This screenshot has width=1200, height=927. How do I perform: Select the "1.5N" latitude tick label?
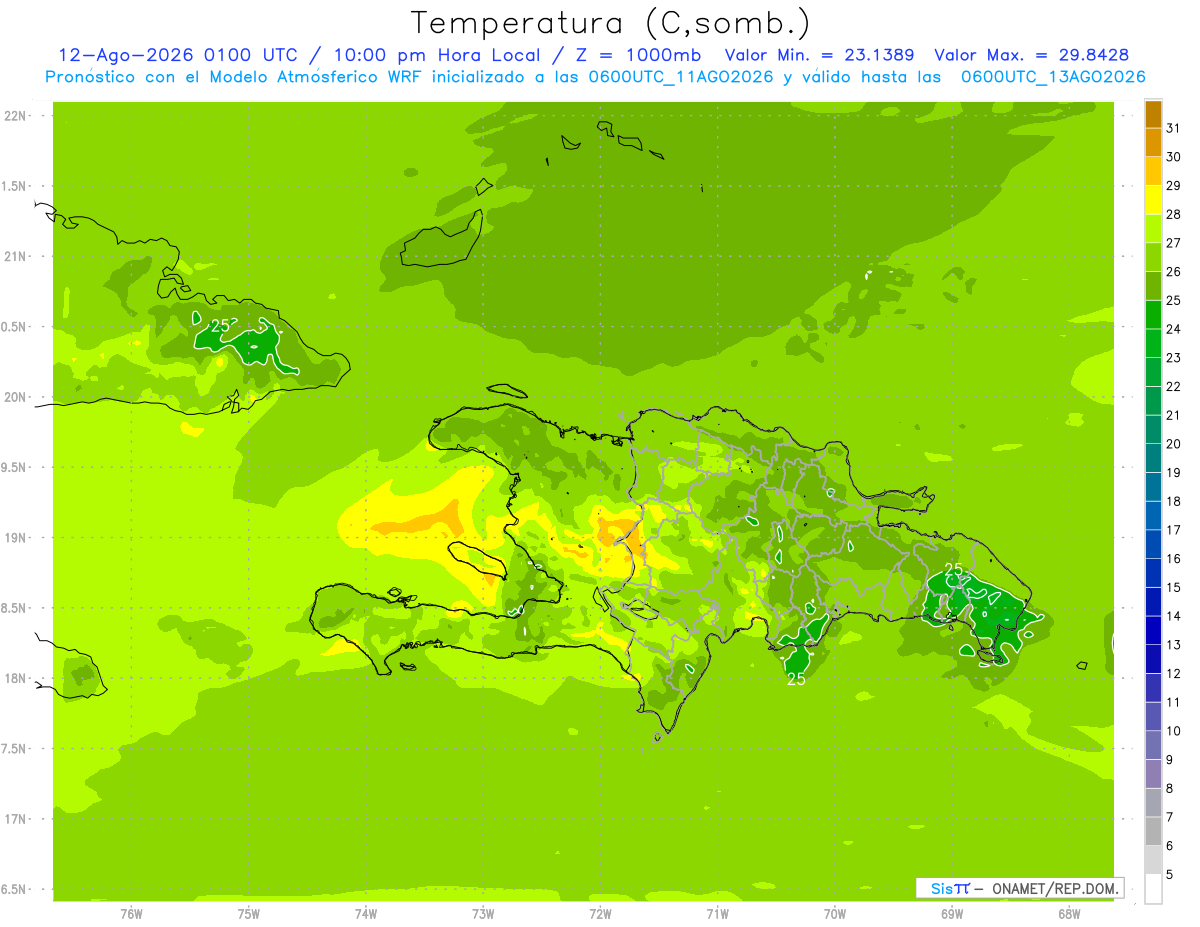click(x=16, y=186)
